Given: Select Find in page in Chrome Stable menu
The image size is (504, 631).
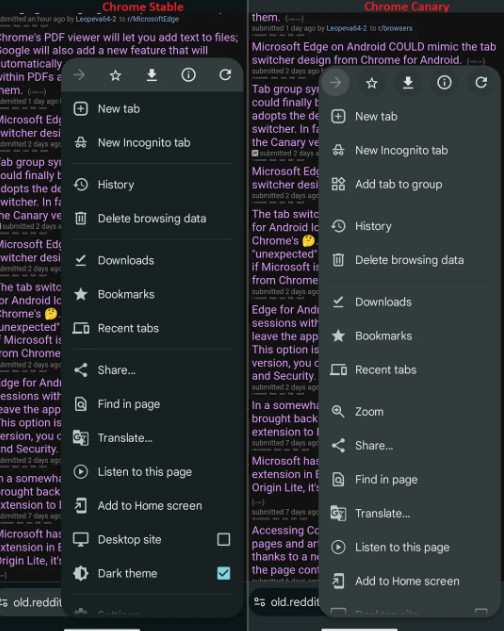Looking at the screenshot, I should pos(153,404).
